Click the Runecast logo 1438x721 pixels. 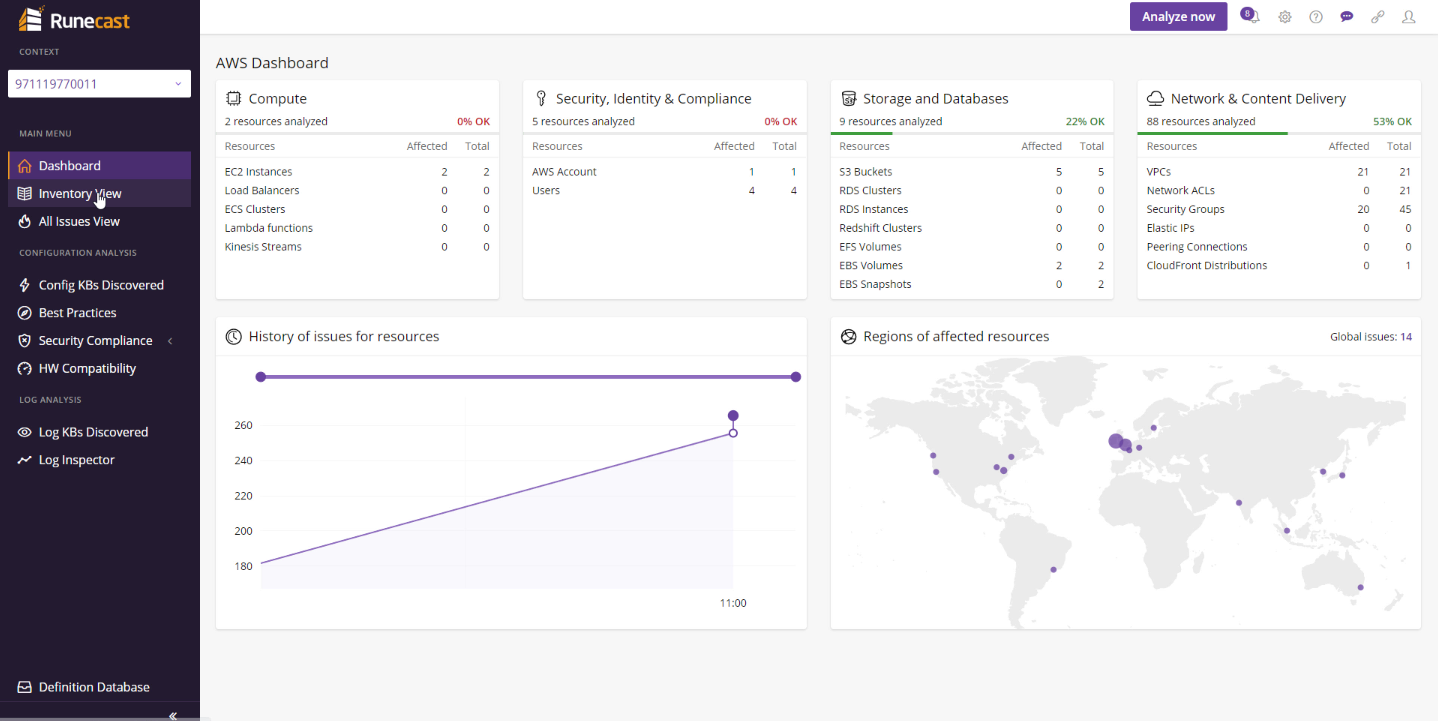coord(74,19)
